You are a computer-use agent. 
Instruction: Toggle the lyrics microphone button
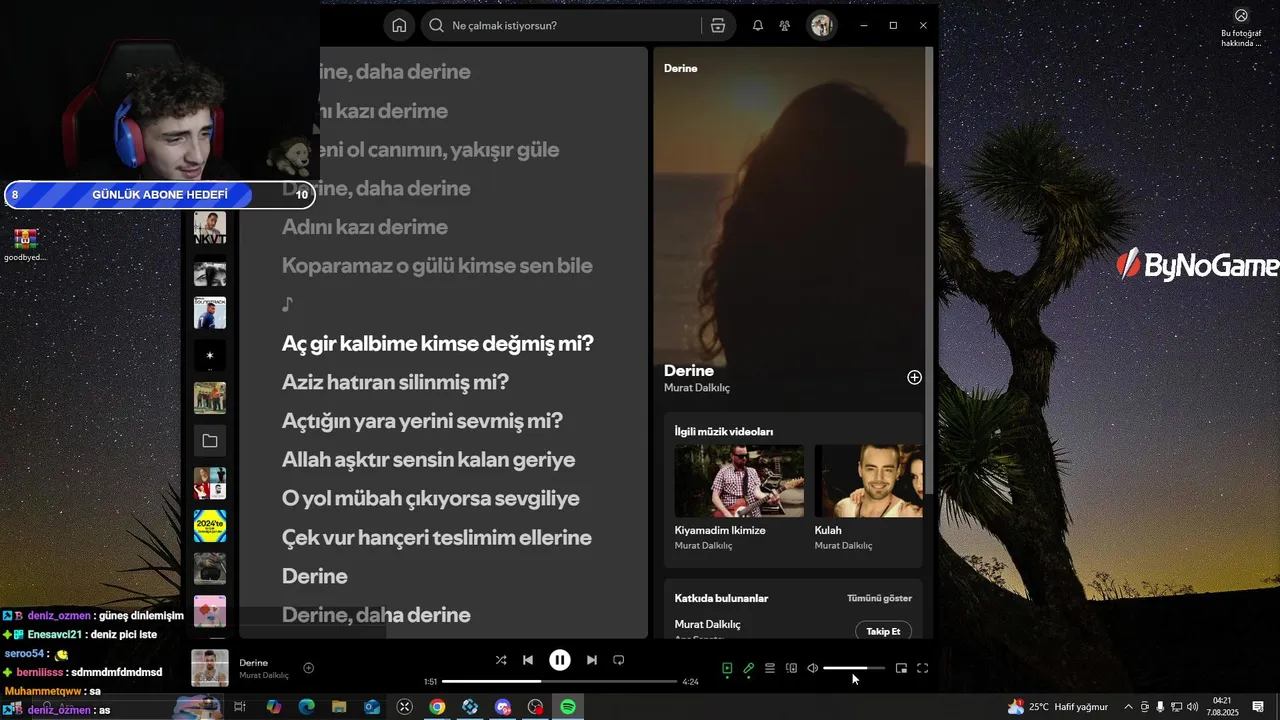pyautogui.click(x=748, y=668)
